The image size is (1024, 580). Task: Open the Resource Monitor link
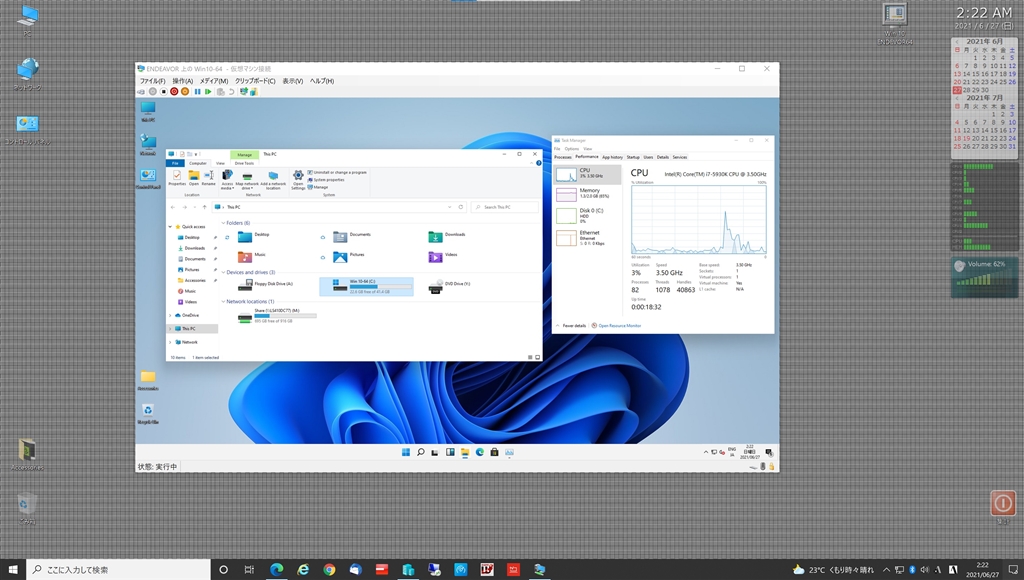coord(619,325)
